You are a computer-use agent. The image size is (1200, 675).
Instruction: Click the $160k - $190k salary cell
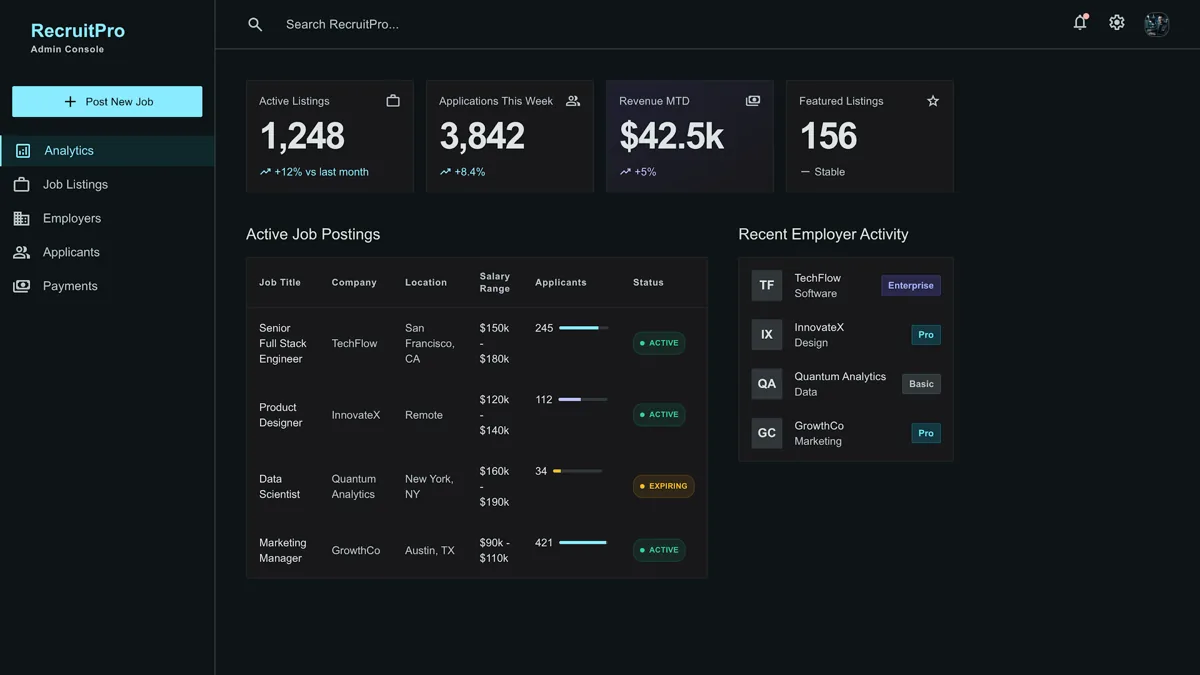(495, 486)
